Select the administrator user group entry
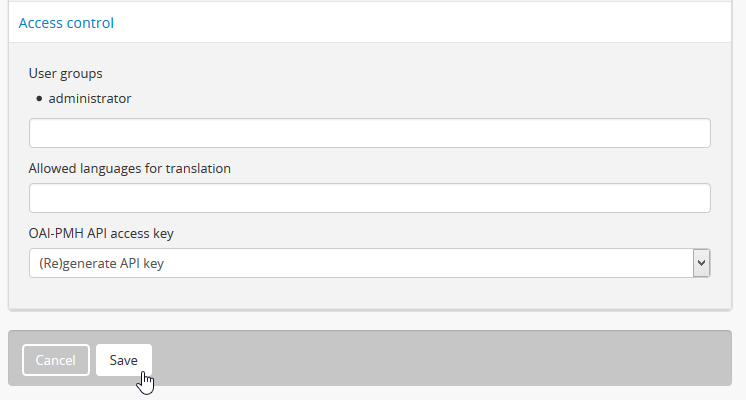746x400 pixels. pos(90,99)
